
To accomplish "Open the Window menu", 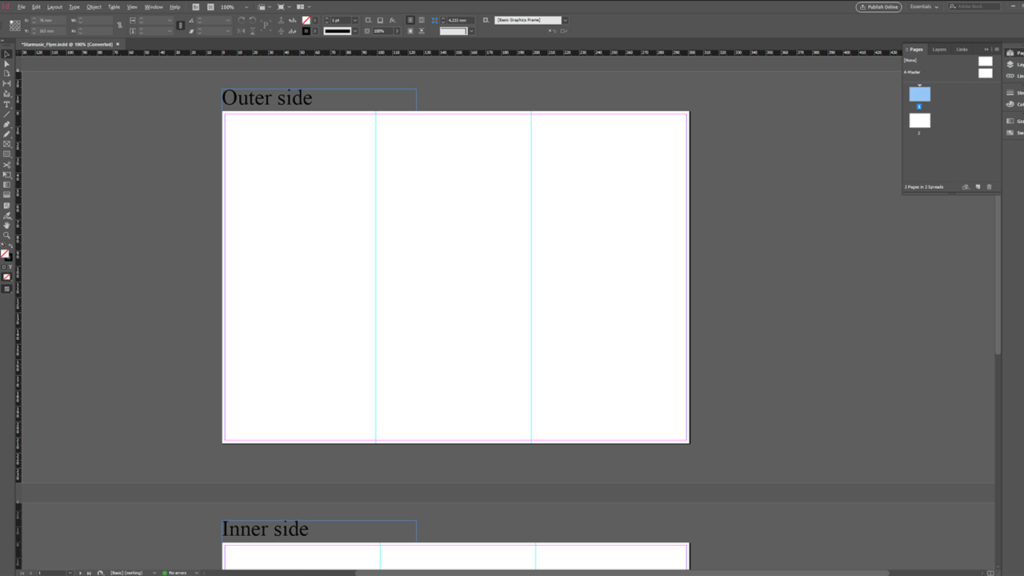I will click(x=152, y=6).
